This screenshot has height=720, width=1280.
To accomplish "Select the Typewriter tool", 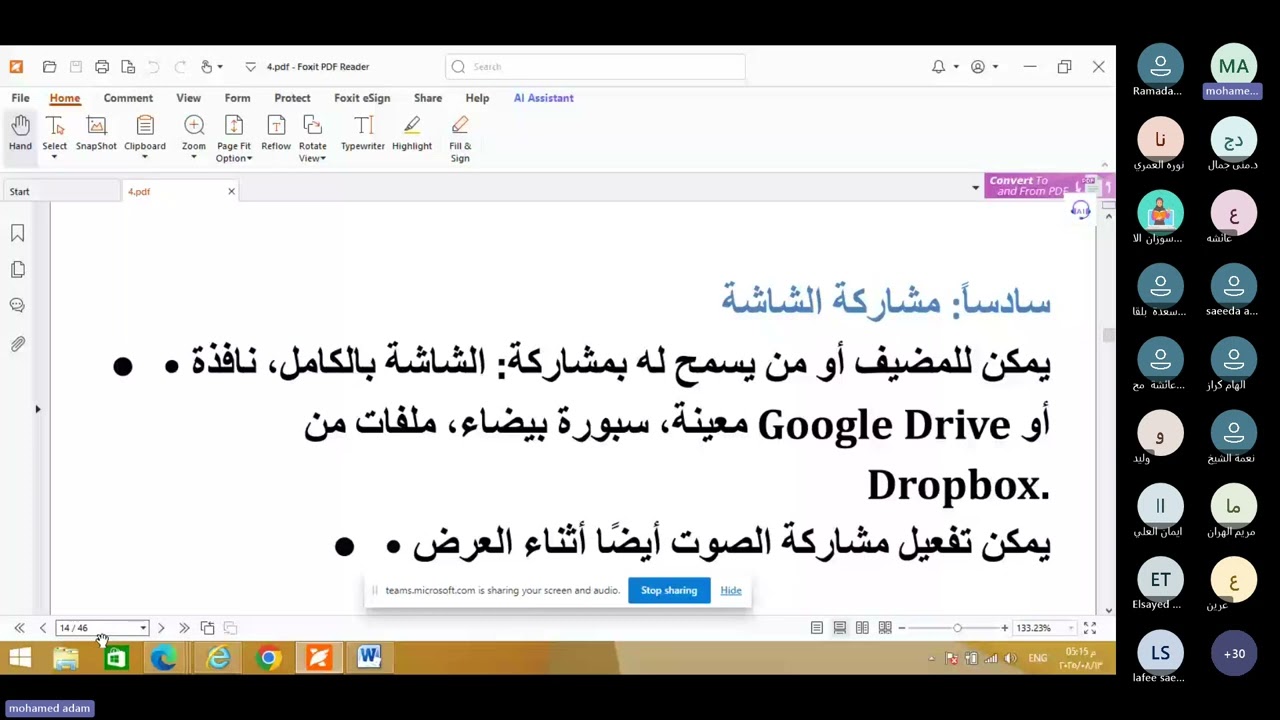I will tap(363, 132).
